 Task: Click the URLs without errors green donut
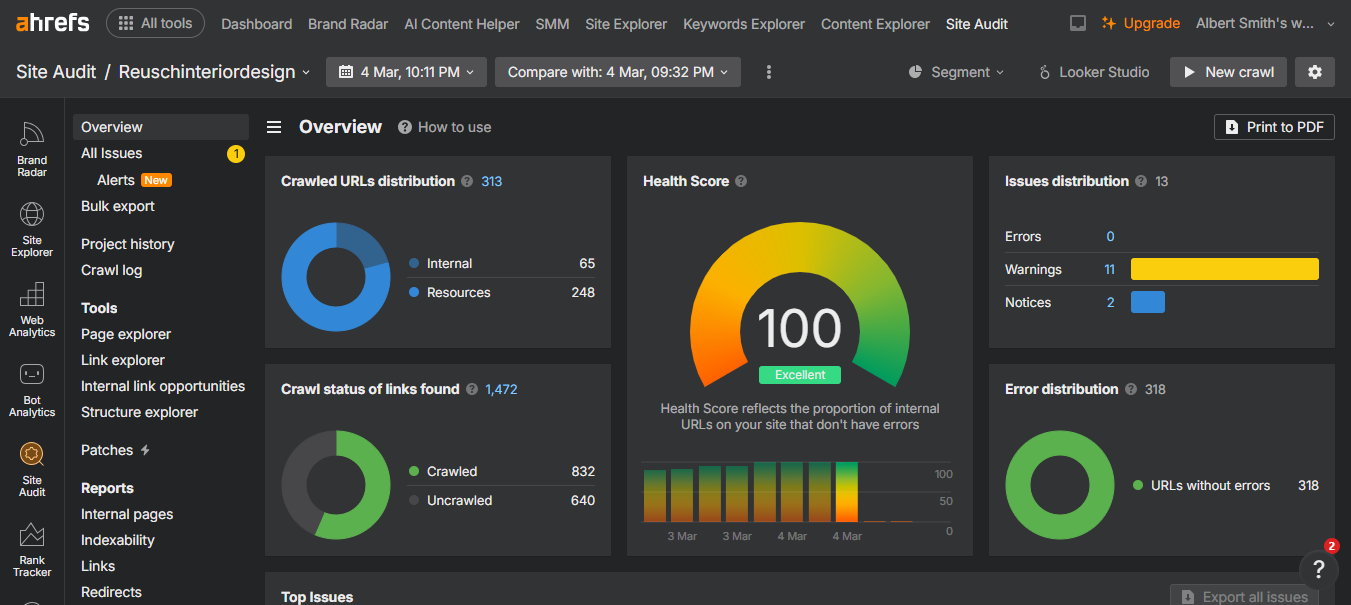1059,485
